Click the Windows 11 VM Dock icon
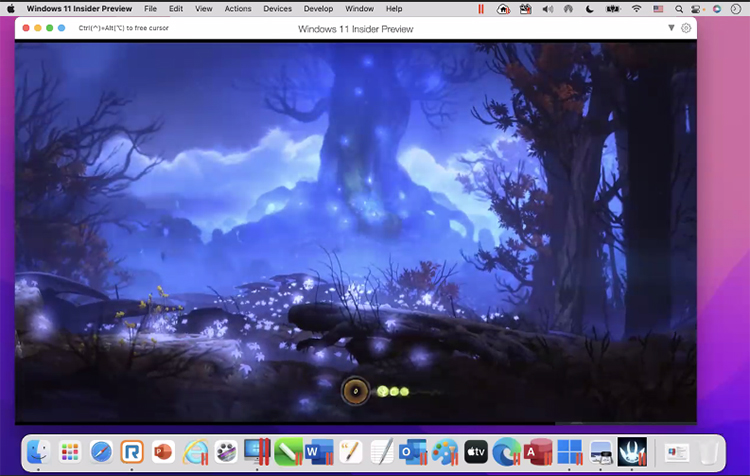The width and height of the screenshot is (750, 476). (x=570, y=452)
